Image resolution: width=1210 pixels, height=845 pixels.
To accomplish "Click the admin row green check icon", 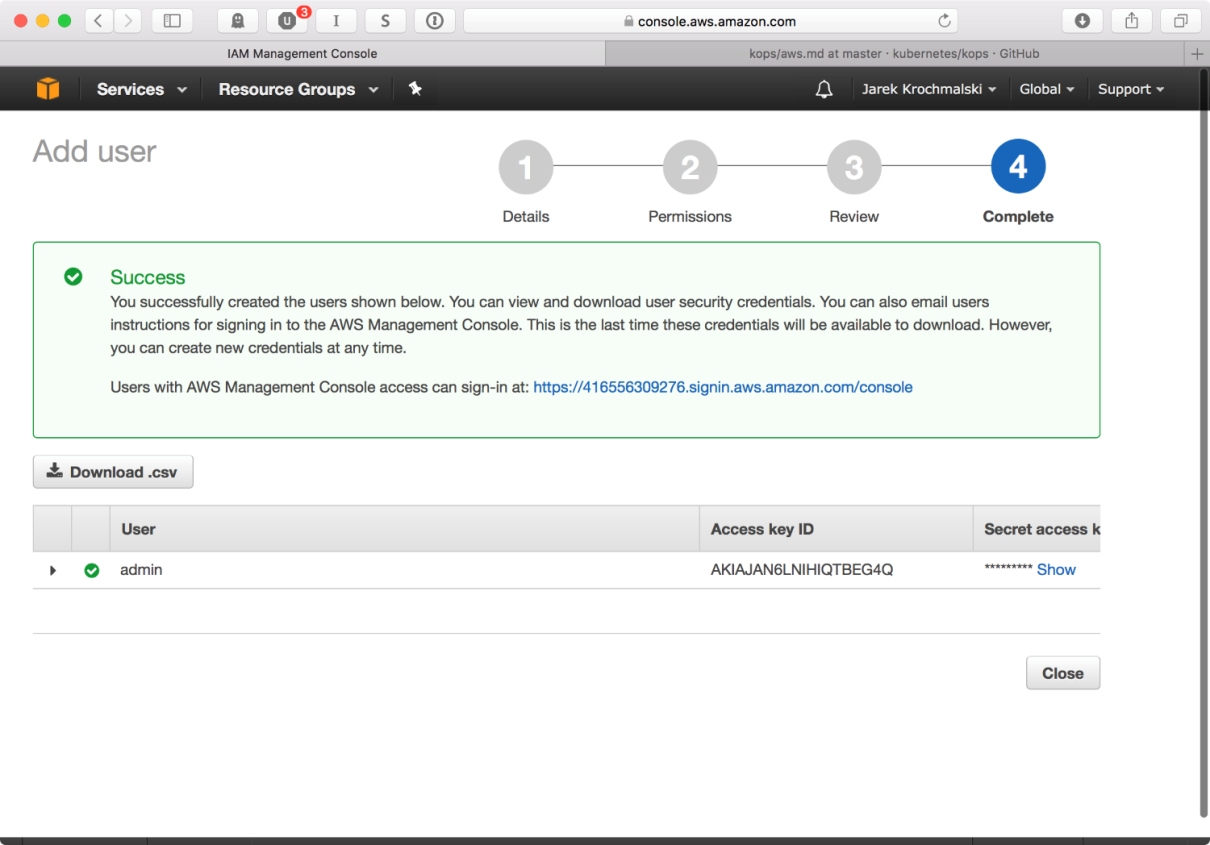I will coord(92,570).
